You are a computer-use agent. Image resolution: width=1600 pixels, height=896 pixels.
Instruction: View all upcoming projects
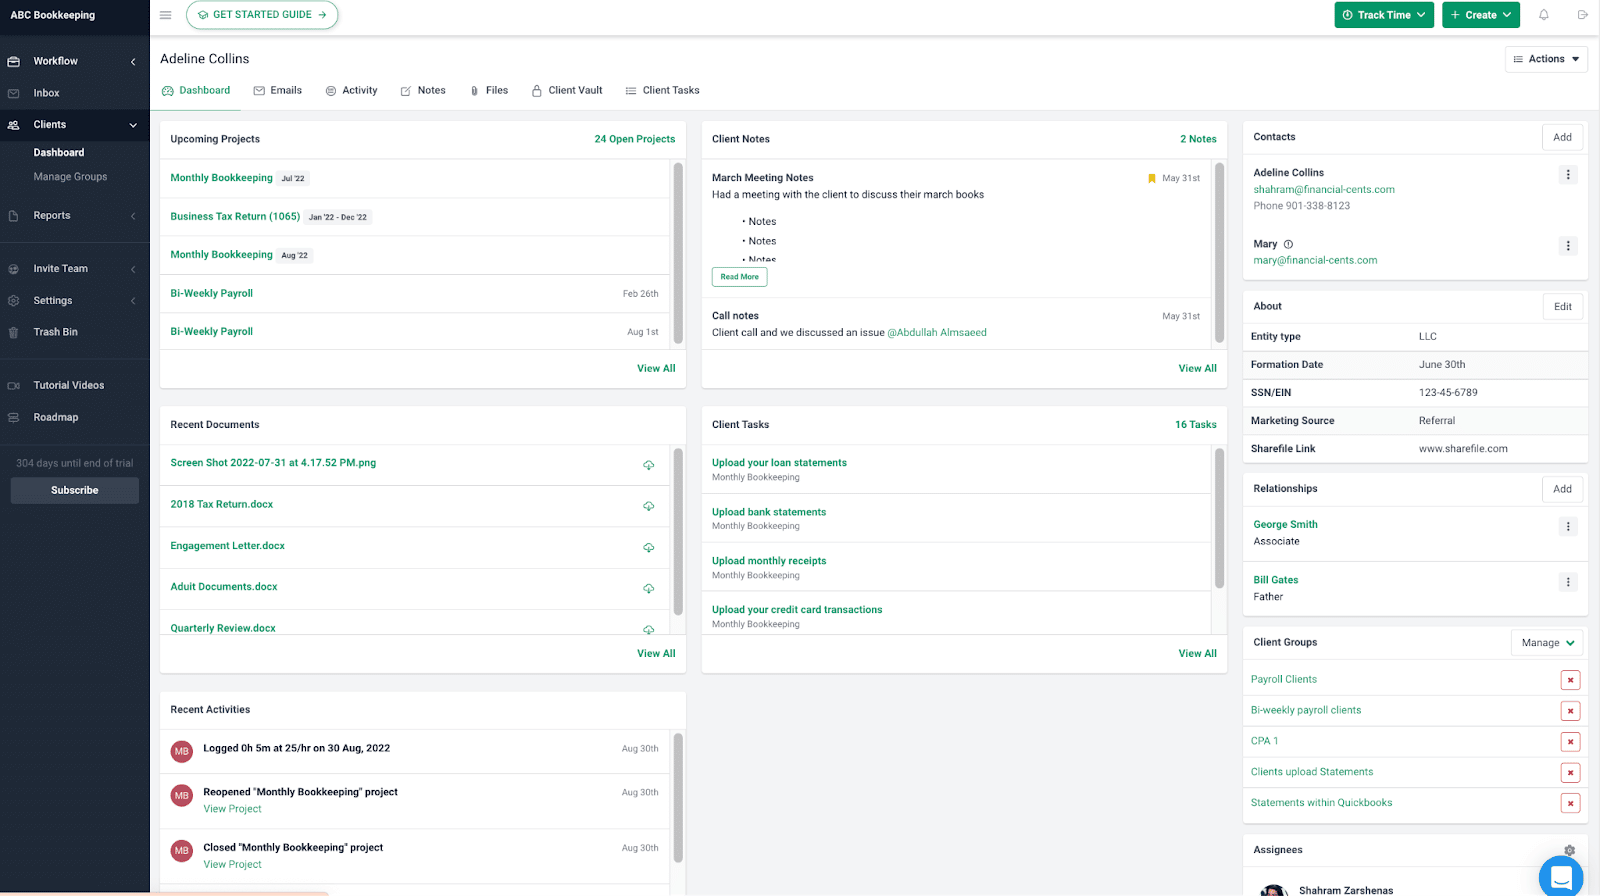coord(656,369)
